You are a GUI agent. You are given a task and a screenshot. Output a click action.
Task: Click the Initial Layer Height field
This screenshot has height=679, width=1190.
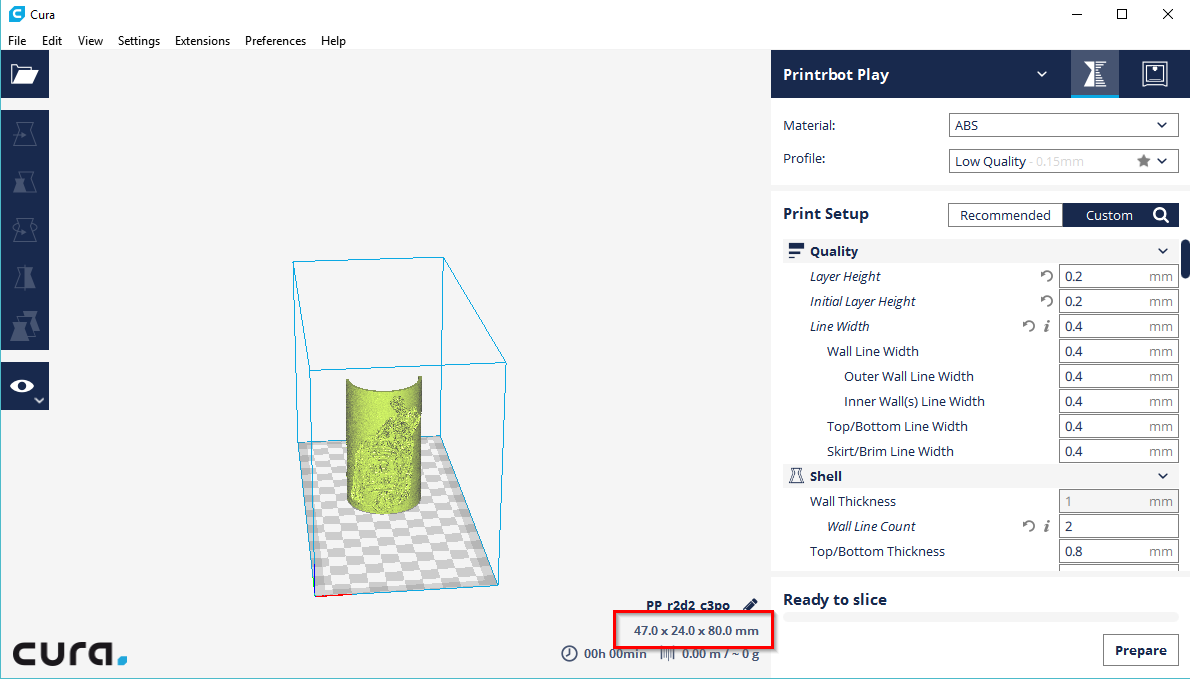pyautogui.click(x=1119, y=301)
